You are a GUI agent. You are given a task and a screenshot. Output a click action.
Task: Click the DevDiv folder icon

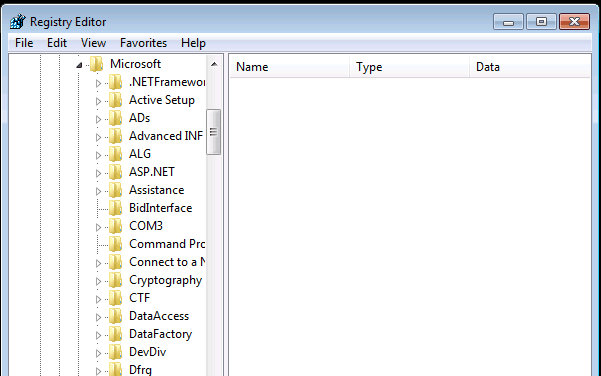click(115, 352)
